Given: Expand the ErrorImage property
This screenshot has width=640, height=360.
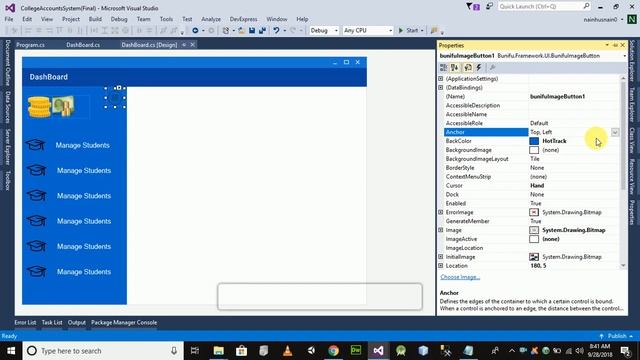Looking at the screenshot, I should (x=440, y=212).
